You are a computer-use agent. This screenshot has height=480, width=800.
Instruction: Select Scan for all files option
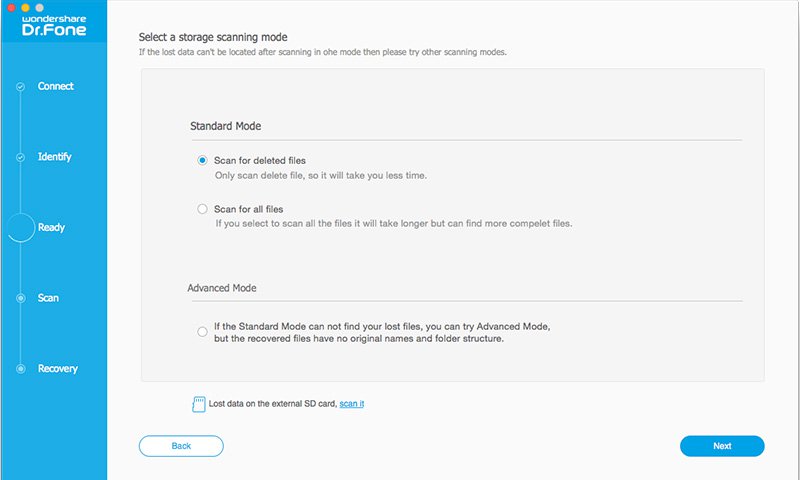[x=203, y=209]
